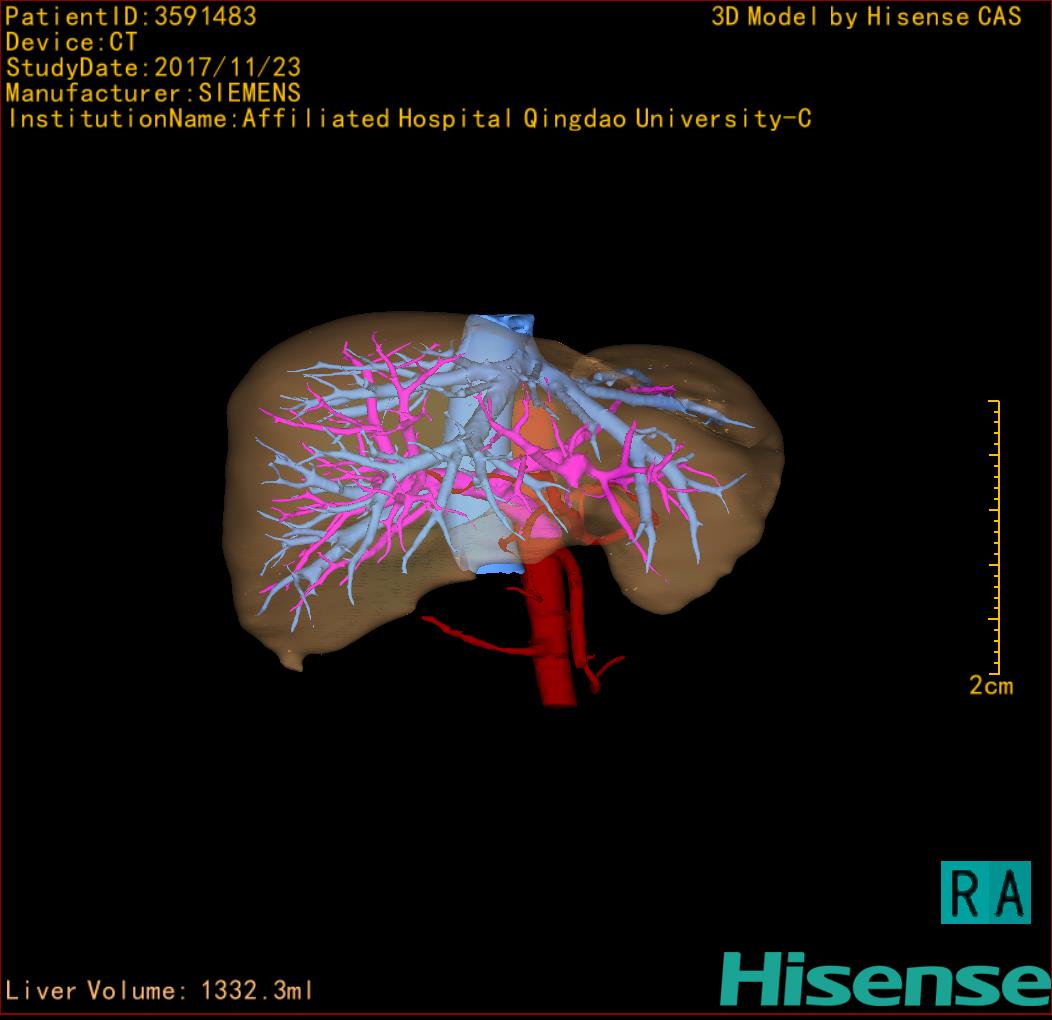Click the StudyDate:2017/11/23 text
Viewport: 1052px width, 1020px height.
[154, 68]
